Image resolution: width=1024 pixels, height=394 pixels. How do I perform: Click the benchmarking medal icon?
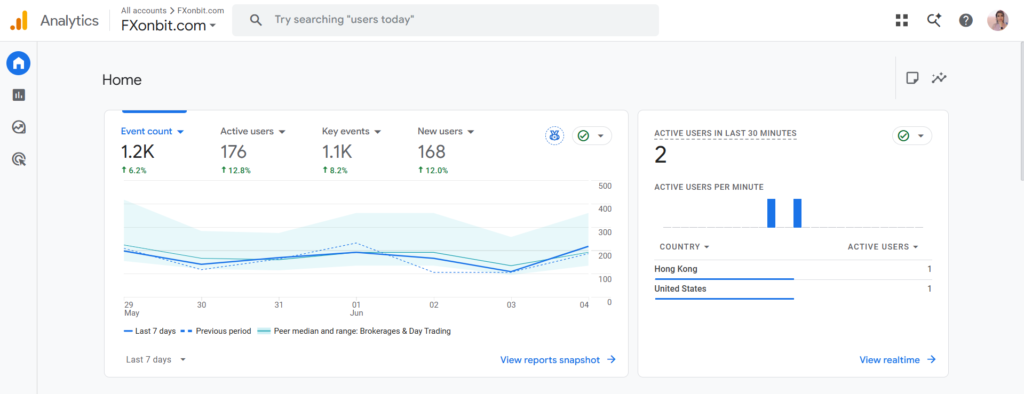(554, 136)
